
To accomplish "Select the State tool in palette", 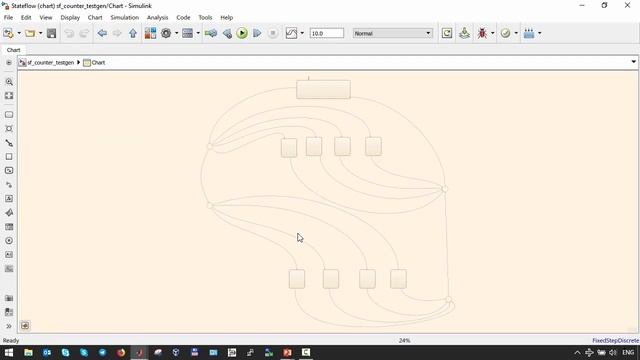I will point(9,115).
